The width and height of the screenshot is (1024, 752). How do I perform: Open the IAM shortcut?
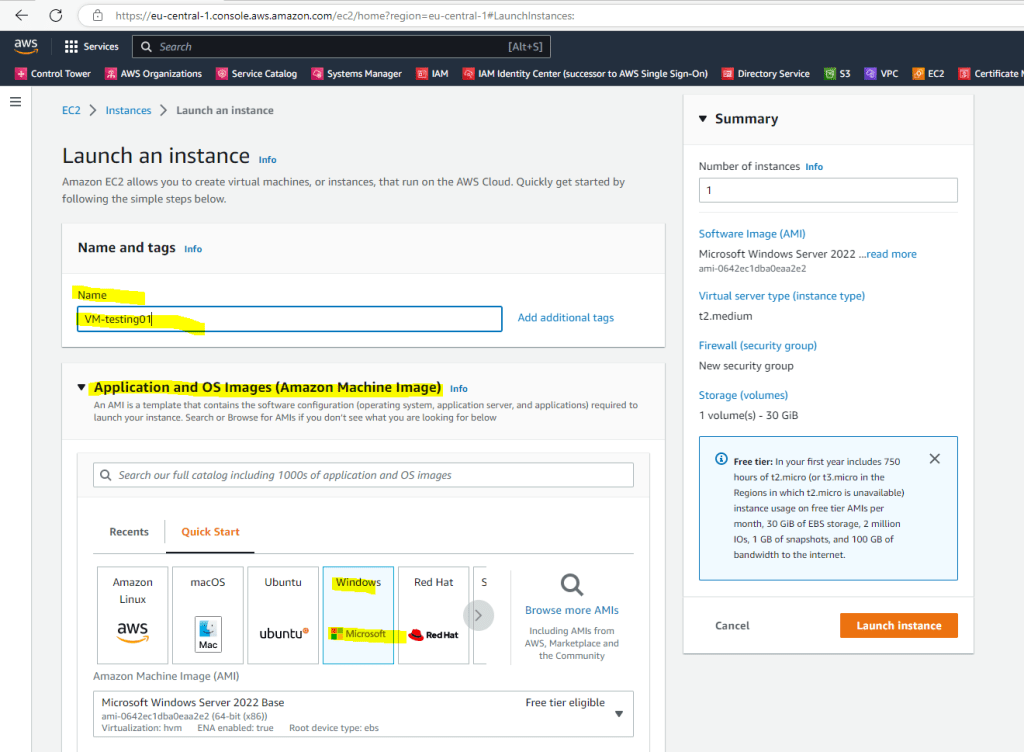432,74
